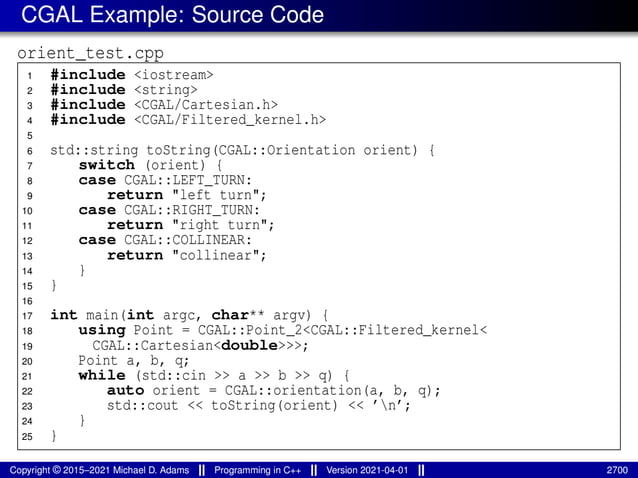Select the '#include <CGAL/Cartesian.h>' line
Image resolution: width=638 pixels, height=478 pixels.
[x=164, y=105]
